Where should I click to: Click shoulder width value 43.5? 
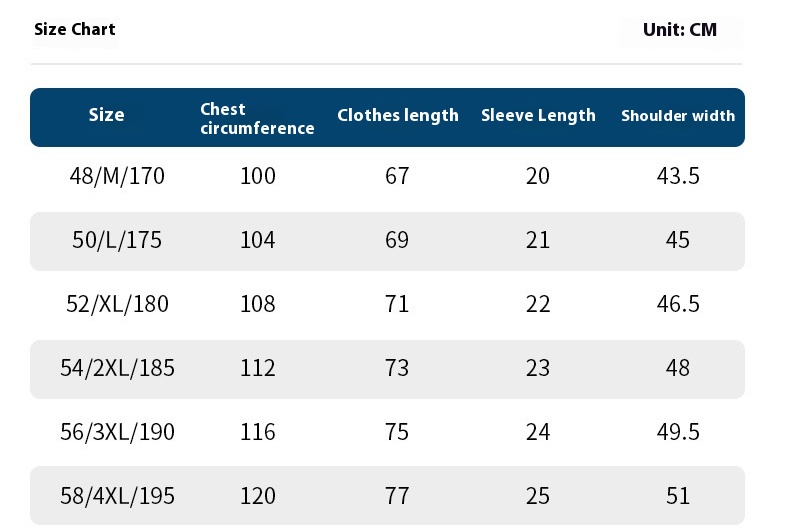point(678,176)
